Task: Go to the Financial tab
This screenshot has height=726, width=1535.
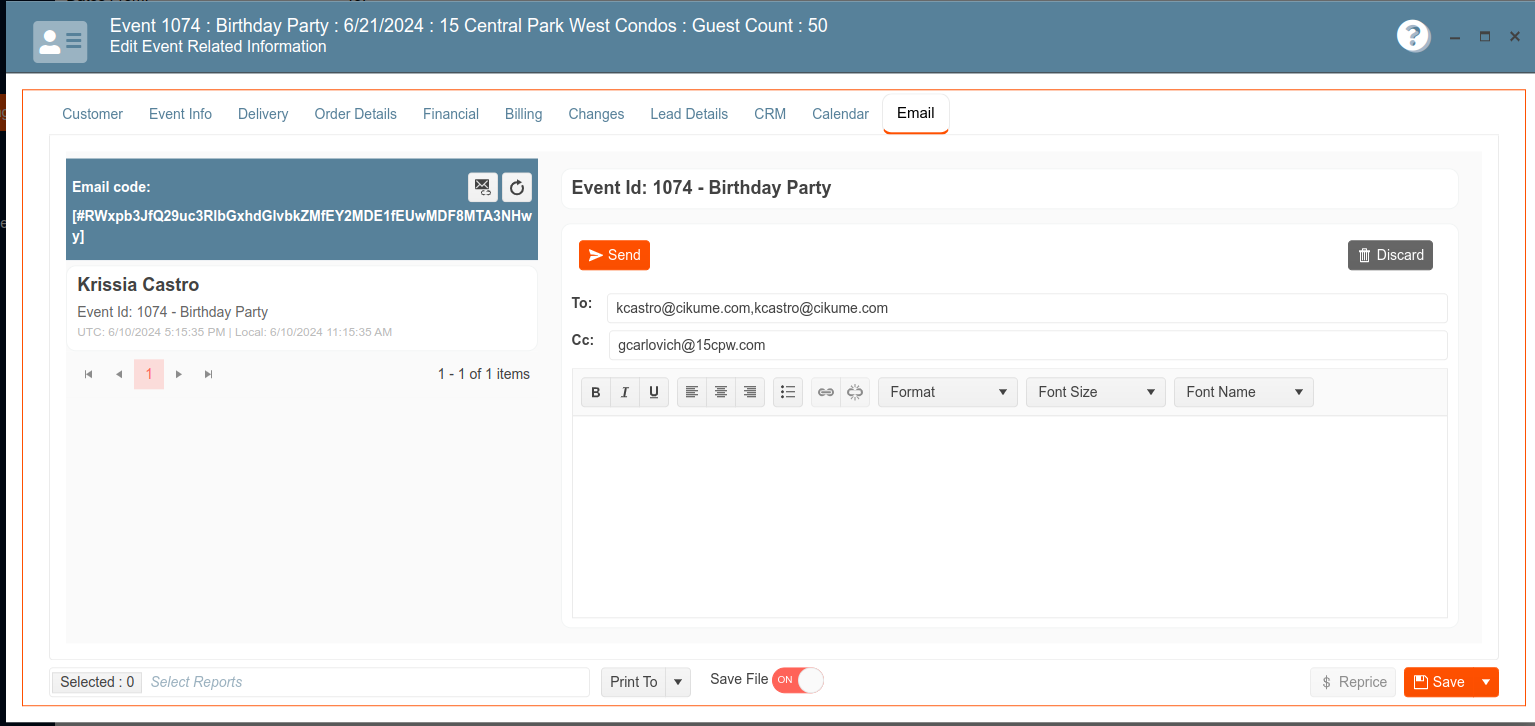Action: (x=451, y=114)
